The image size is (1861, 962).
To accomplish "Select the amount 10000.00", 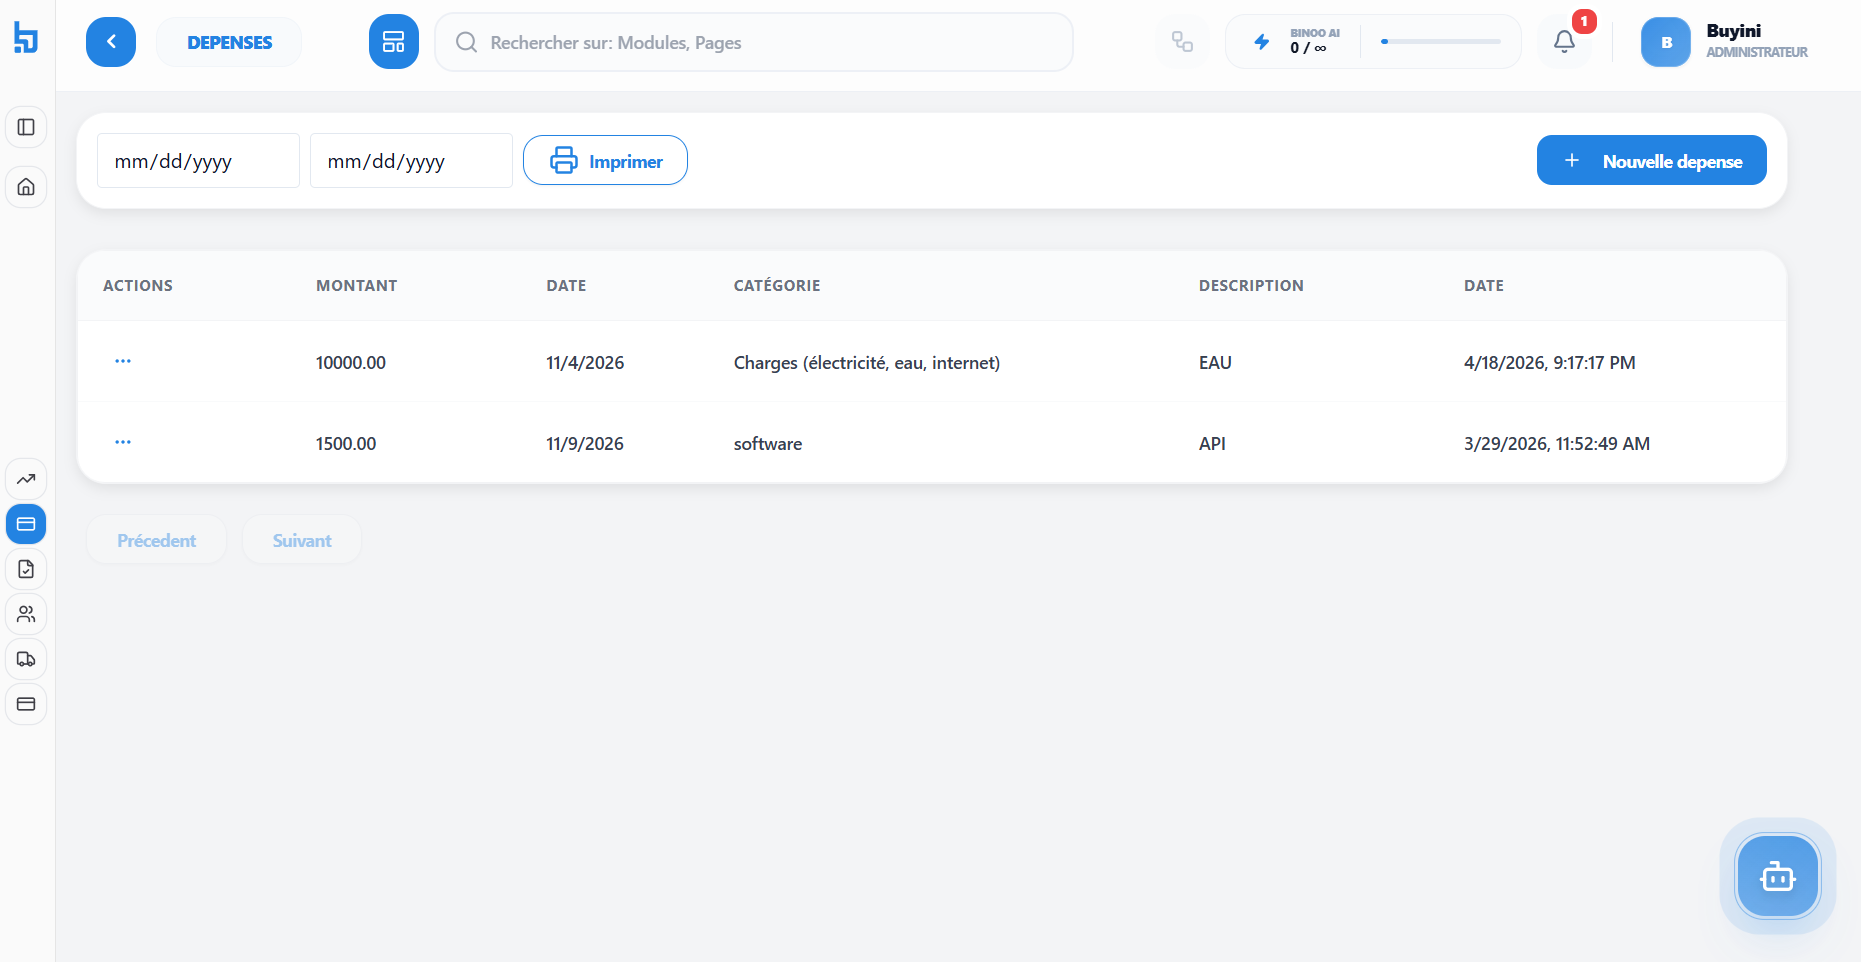I will tap(351, 363).
